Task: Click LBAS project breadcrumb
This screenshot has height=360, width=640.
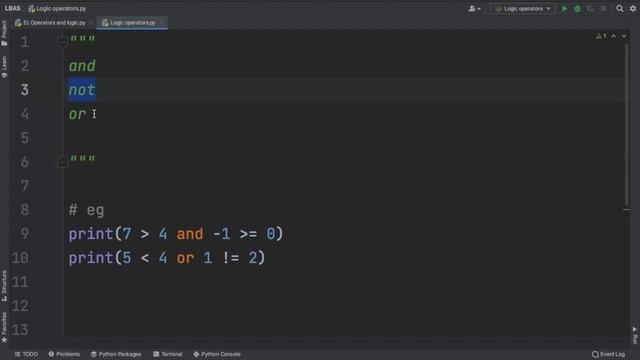Action: 13,9
